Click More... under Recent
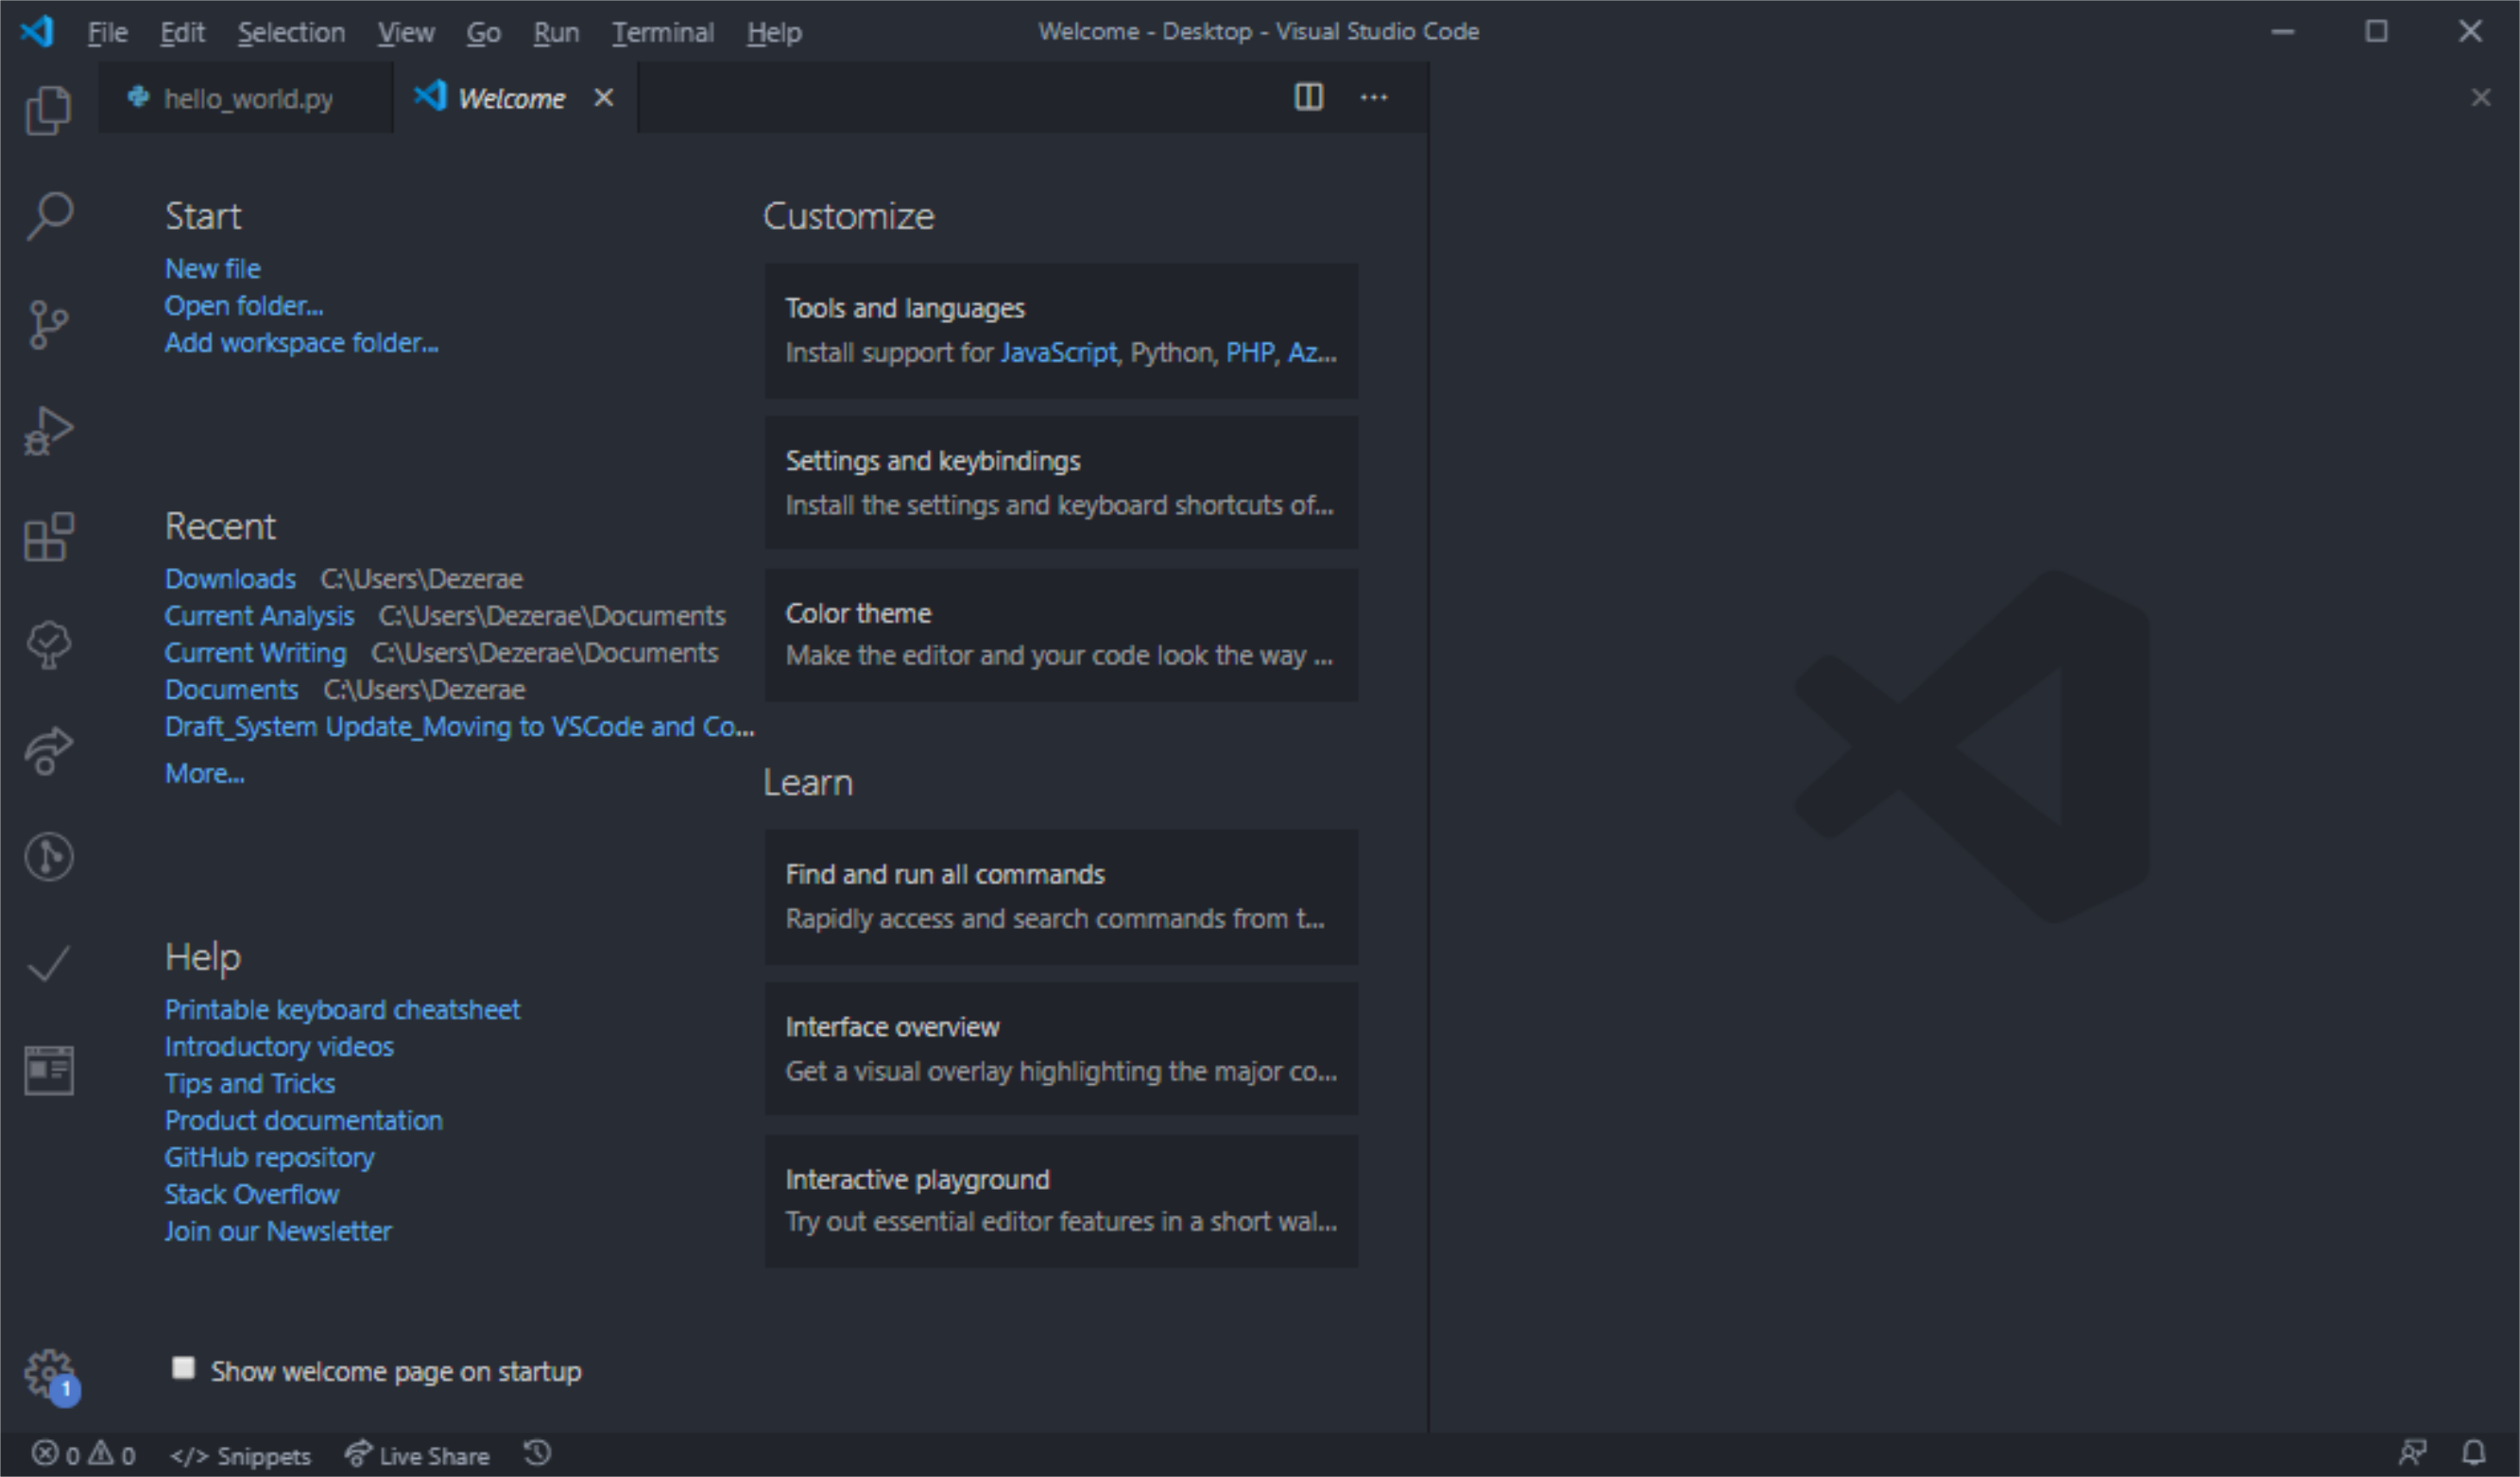This screenshot has height=1477, width=2520. (204, 774)
